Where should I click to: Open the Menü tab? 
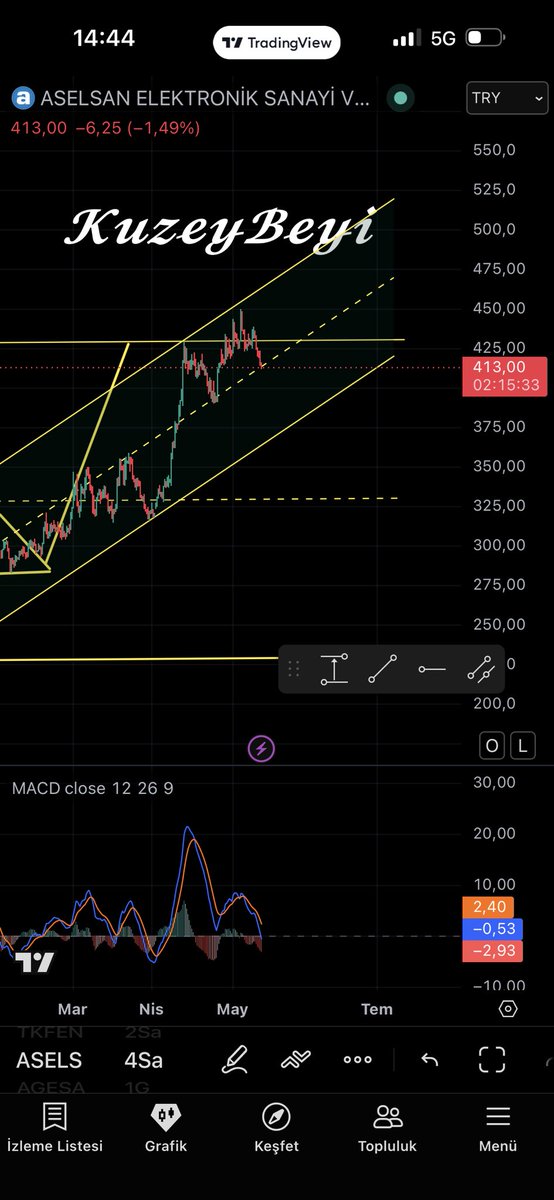pyautogui.click(x=497, y=1128)
